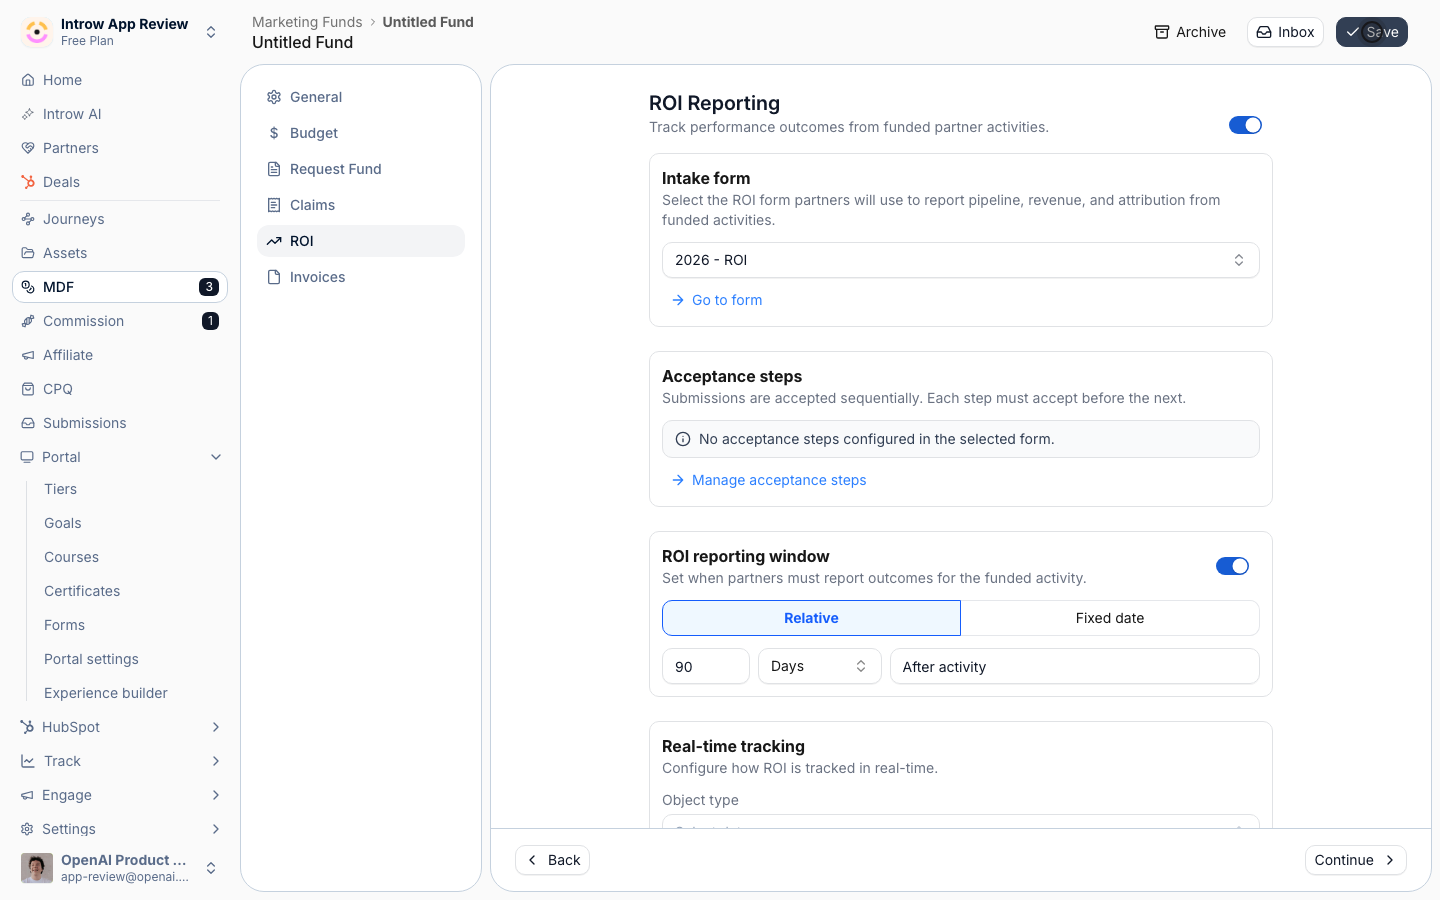Open the Manage acceptance steps link
The image size is (1440, 900).
coord(769,480)
